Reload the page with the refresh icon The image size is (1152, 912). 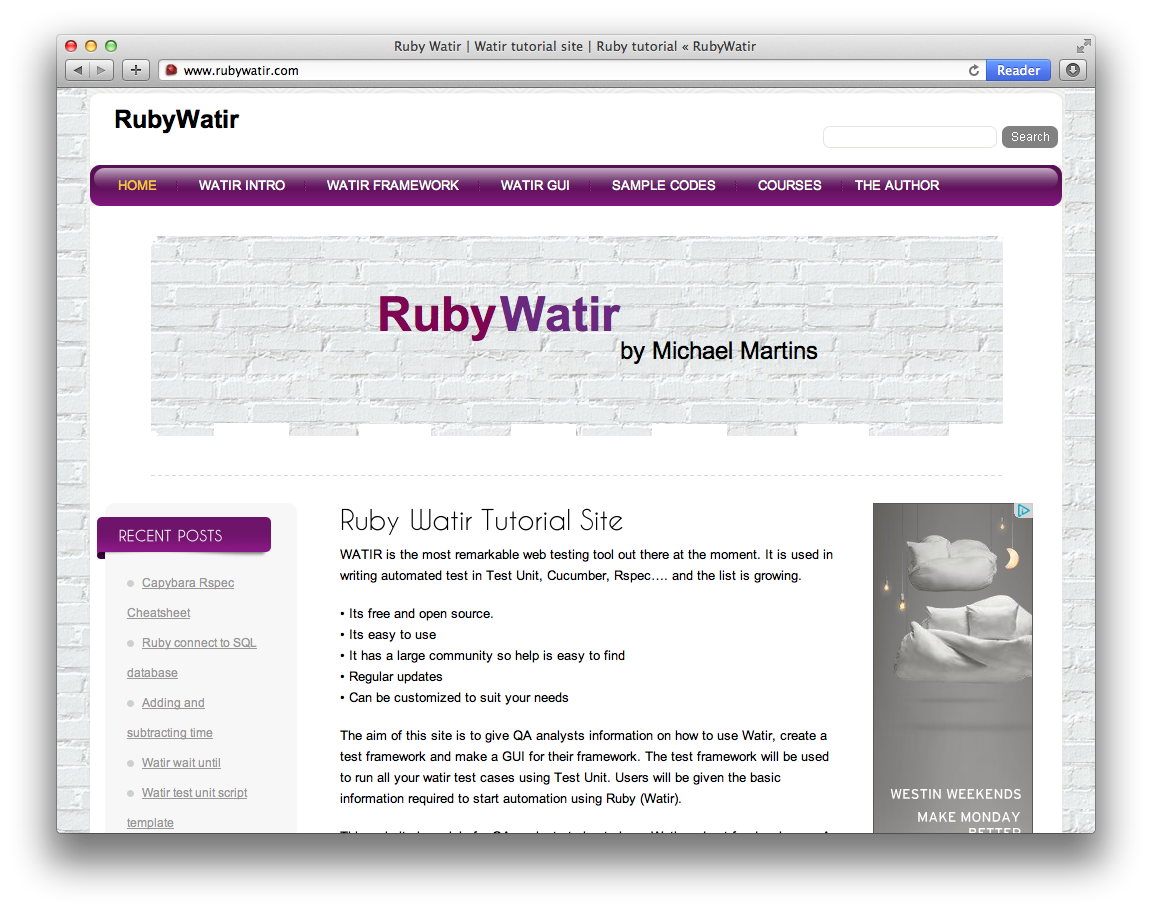click(973, 71)
